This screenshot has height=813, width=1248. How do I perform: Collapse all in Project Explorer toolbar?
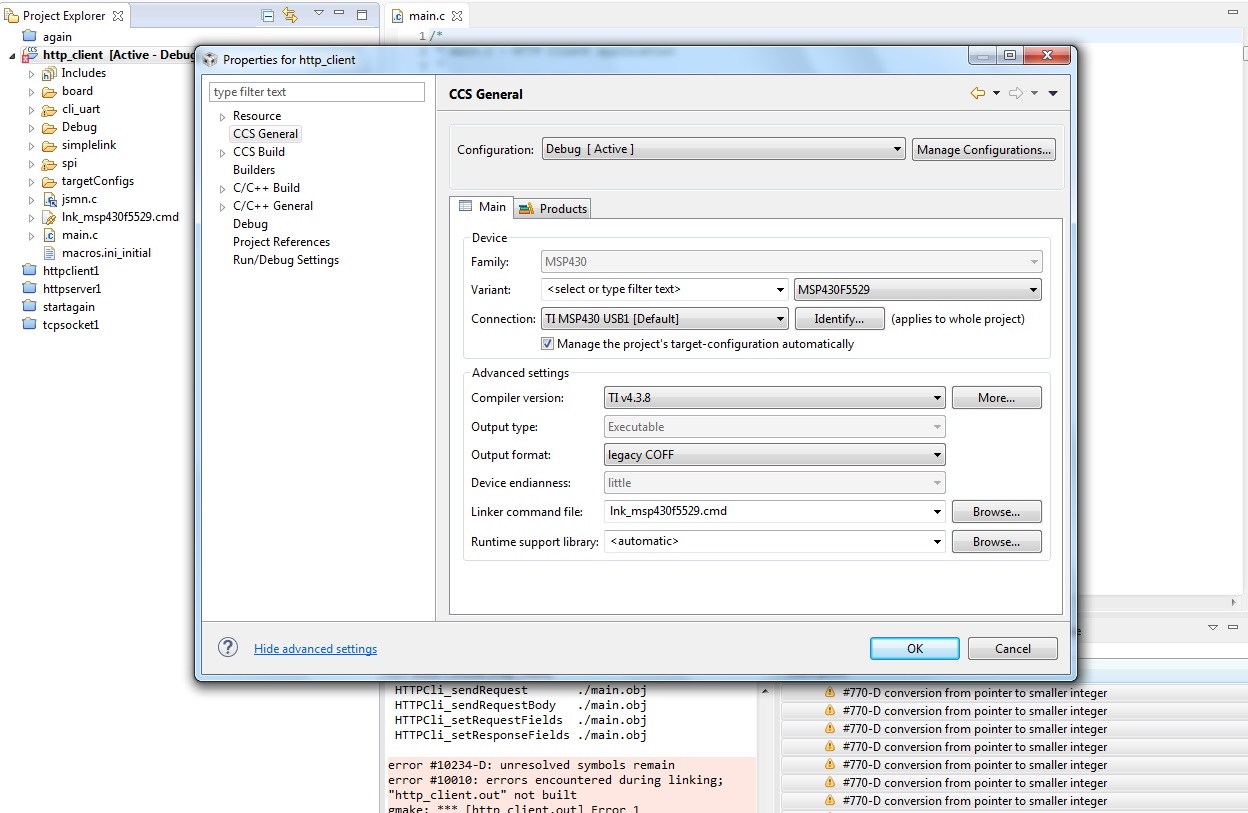pos(267,15)
